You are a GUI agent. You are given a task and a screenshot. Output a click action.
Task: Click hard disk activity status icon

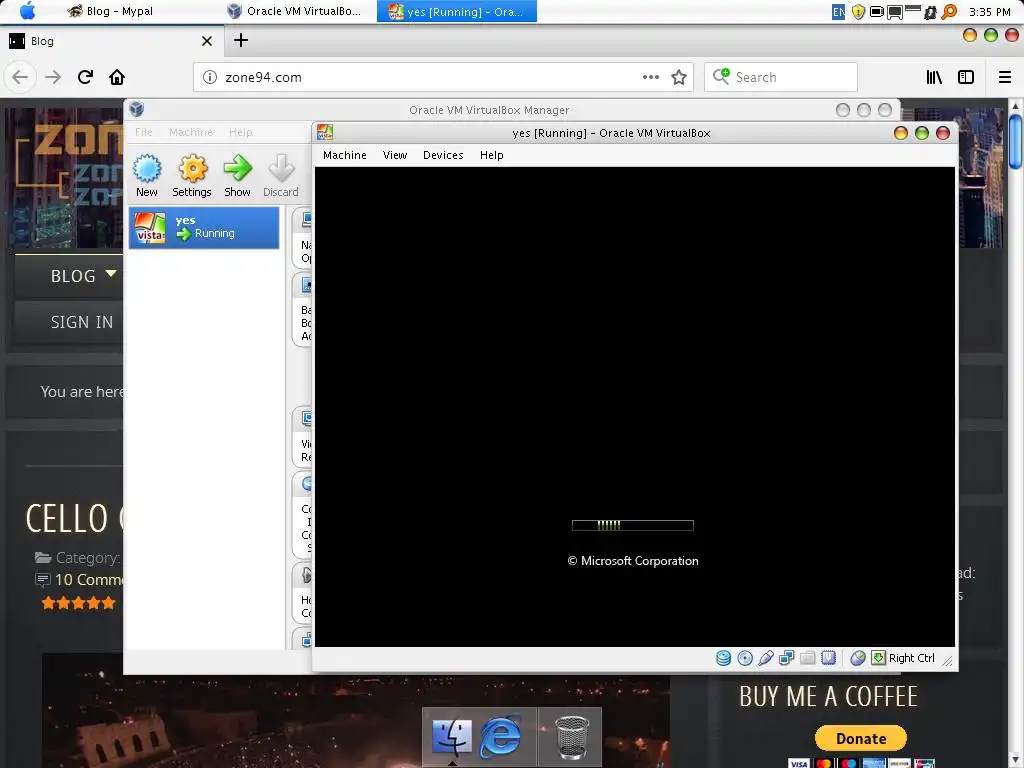(724, 658)
